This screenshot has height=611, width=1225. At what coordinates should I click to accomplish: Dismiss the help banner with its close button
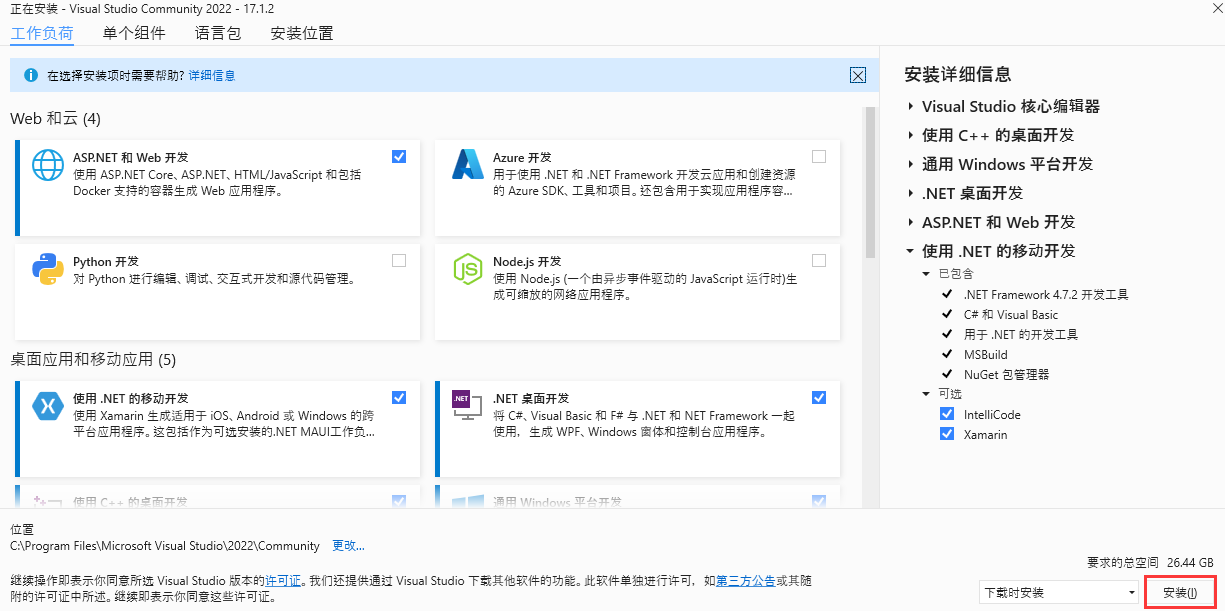pyautogui.click(x=857, y=75)
